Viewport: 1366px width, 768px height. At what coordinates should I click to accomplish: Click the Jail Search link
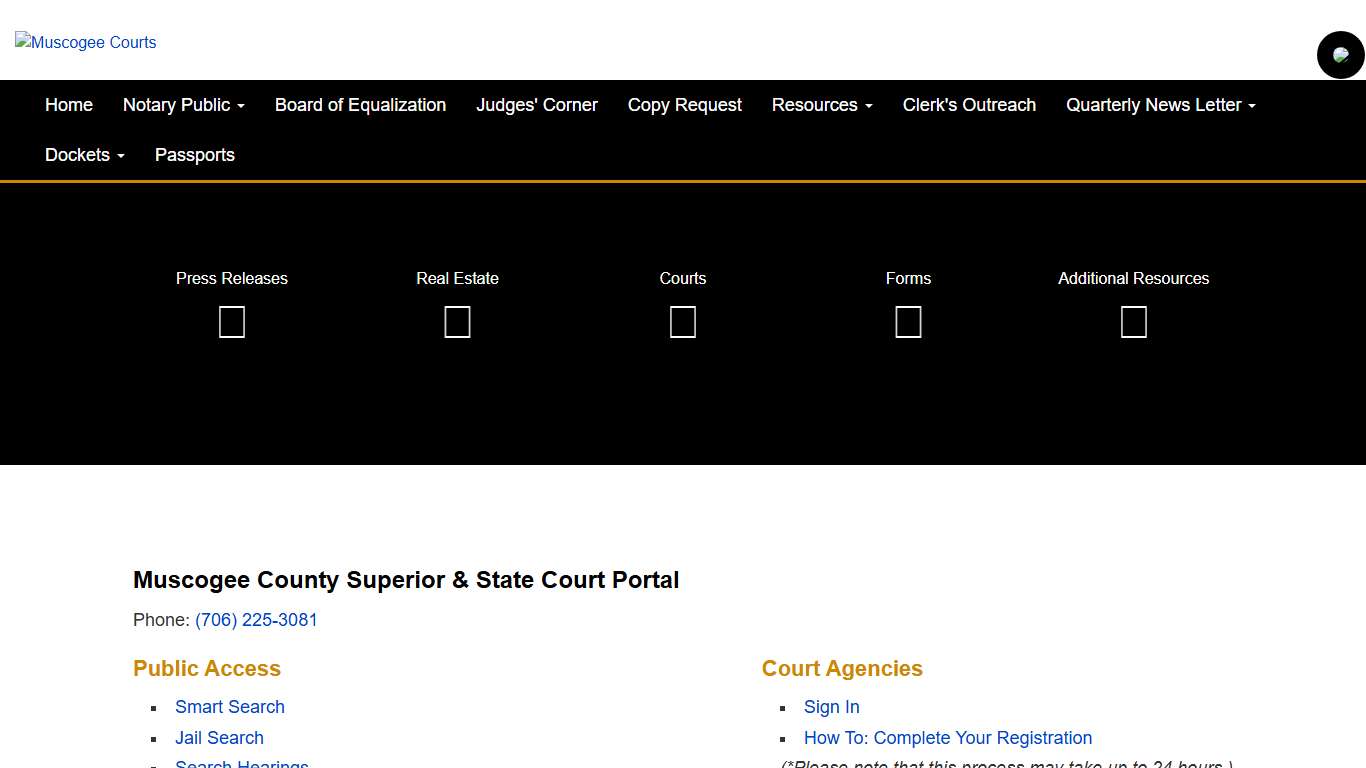(219, 738)
